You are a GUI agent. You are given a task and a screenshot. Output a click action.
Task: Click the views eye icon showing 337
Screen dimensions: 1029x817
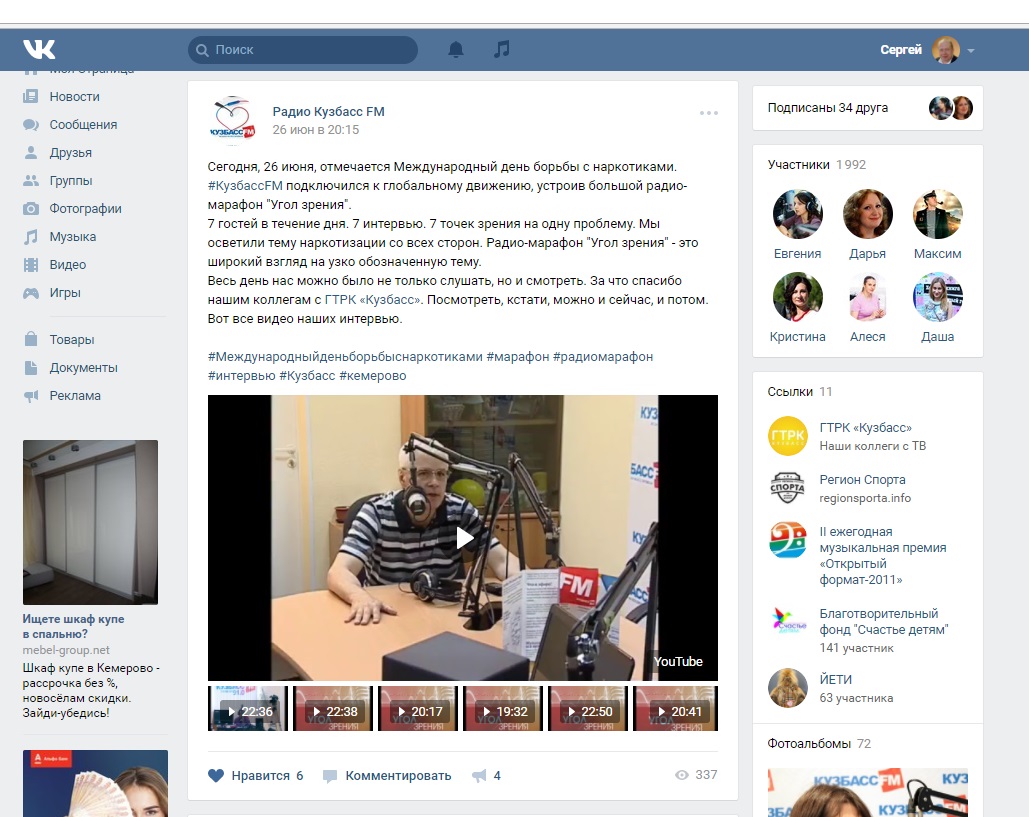point(682,775)
